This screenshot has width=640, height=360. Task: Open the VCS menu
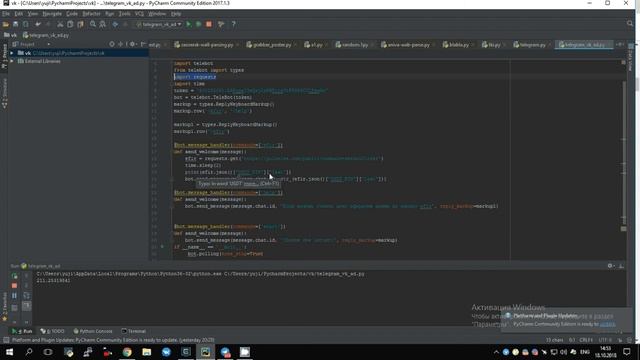[139, 14]
